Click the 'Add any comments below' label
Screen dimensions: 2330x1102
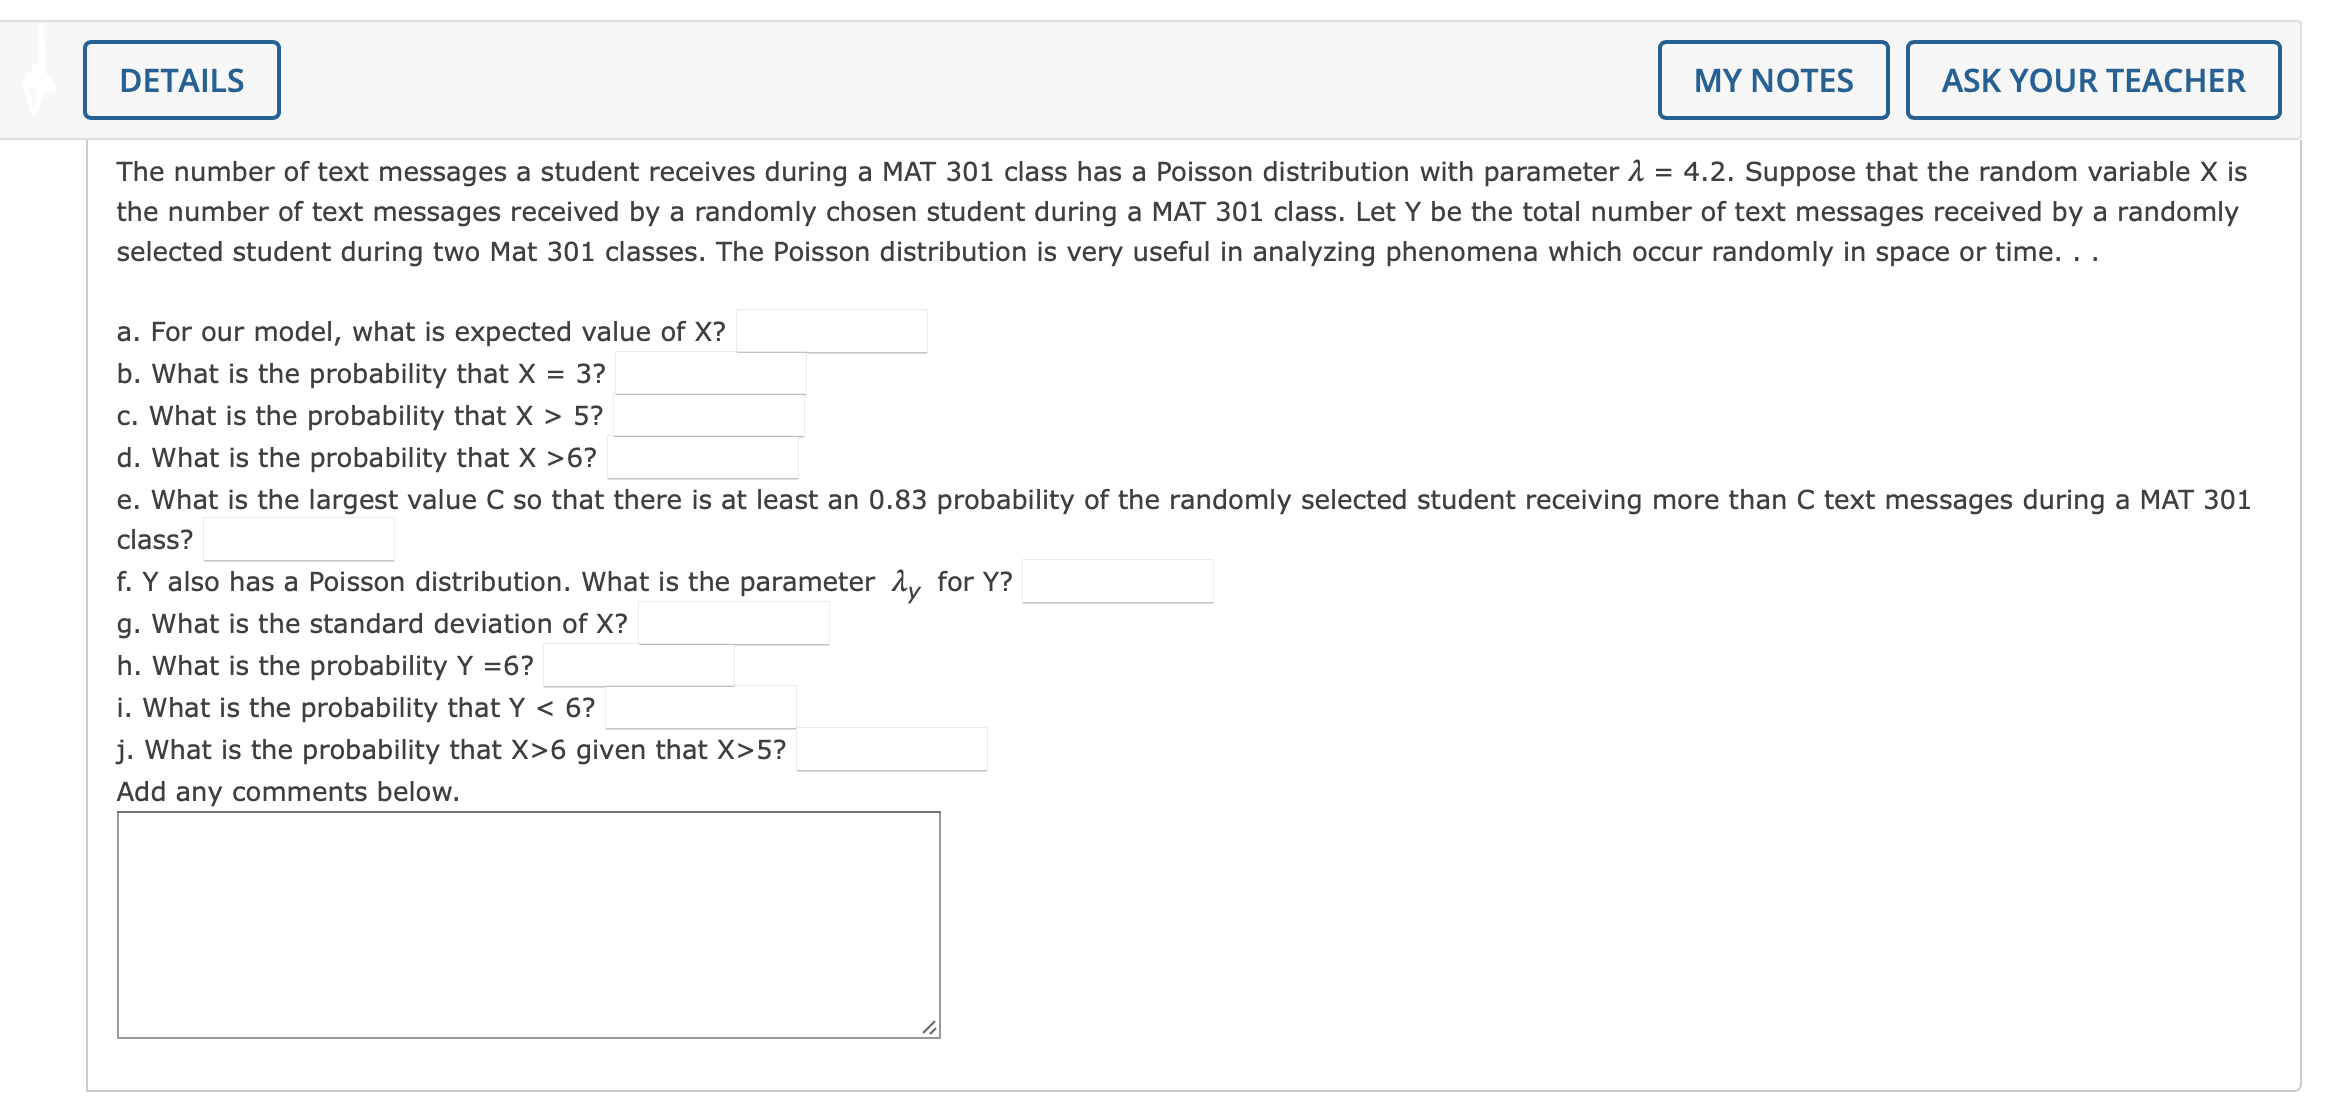(x=288, y=791)
